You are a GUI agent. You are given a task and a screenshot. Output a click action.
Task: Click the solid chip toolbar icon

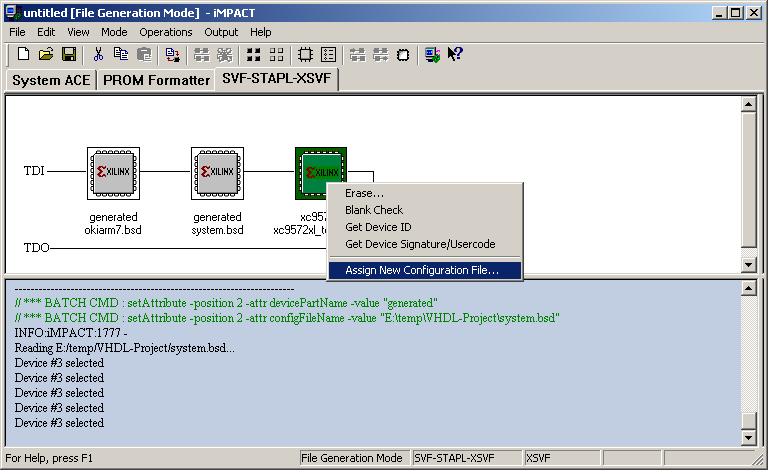(403, 54)
